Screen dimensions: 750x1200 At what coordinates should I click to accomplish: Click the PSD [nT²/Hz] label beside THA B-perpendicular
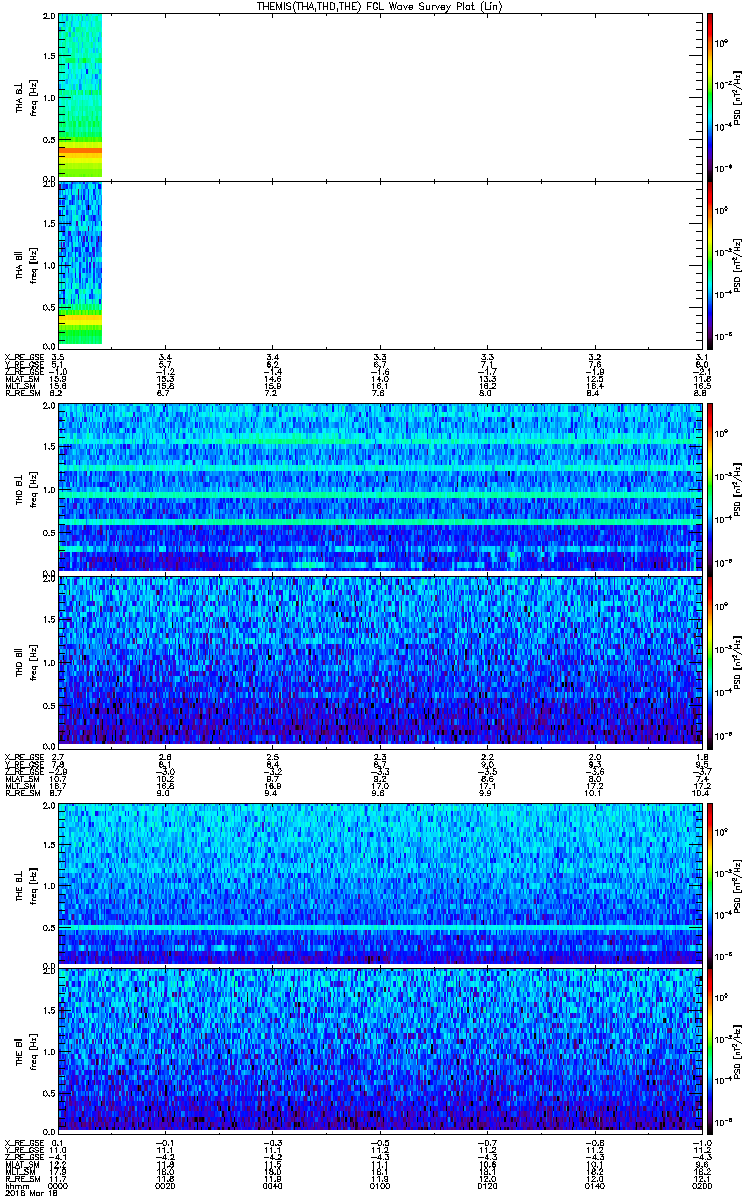(737, 96)
